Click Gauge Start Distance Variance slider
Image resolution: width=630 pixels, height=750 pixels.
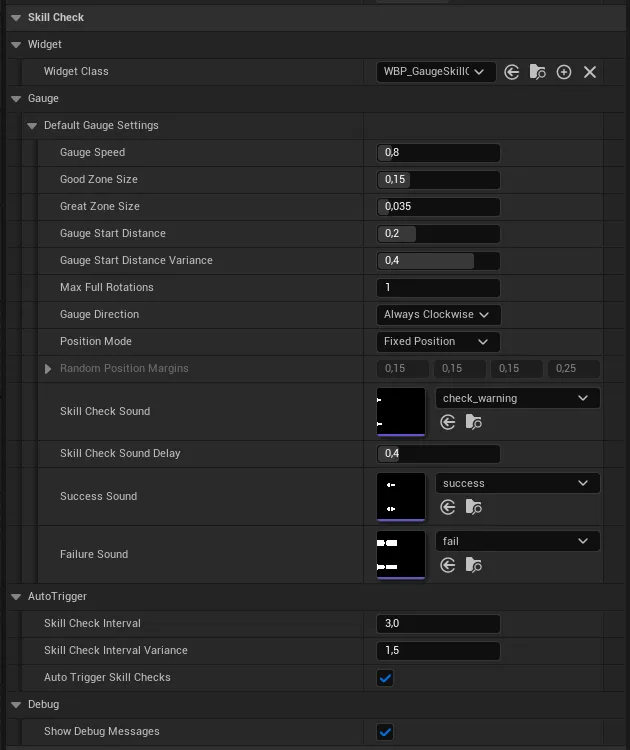point(438,261)
